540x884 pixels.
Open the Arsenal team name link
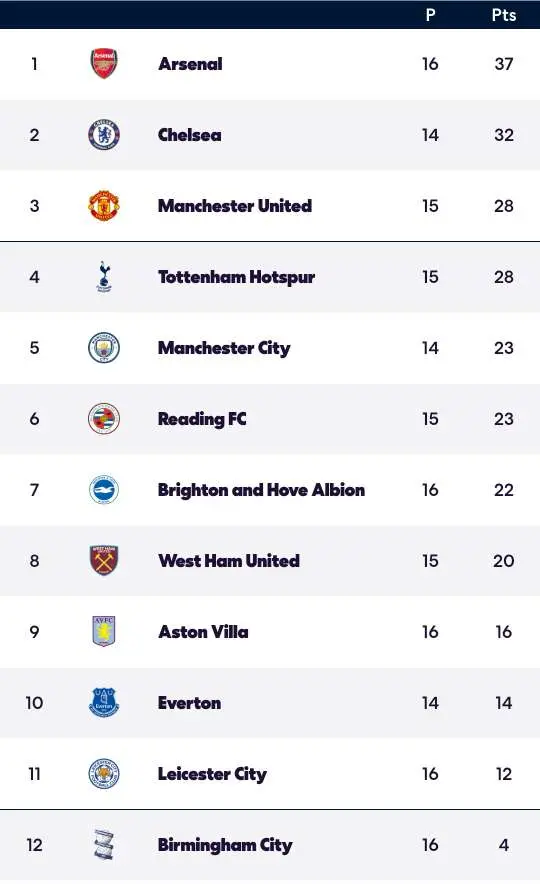pyautogui.click(x=191, y=64)
